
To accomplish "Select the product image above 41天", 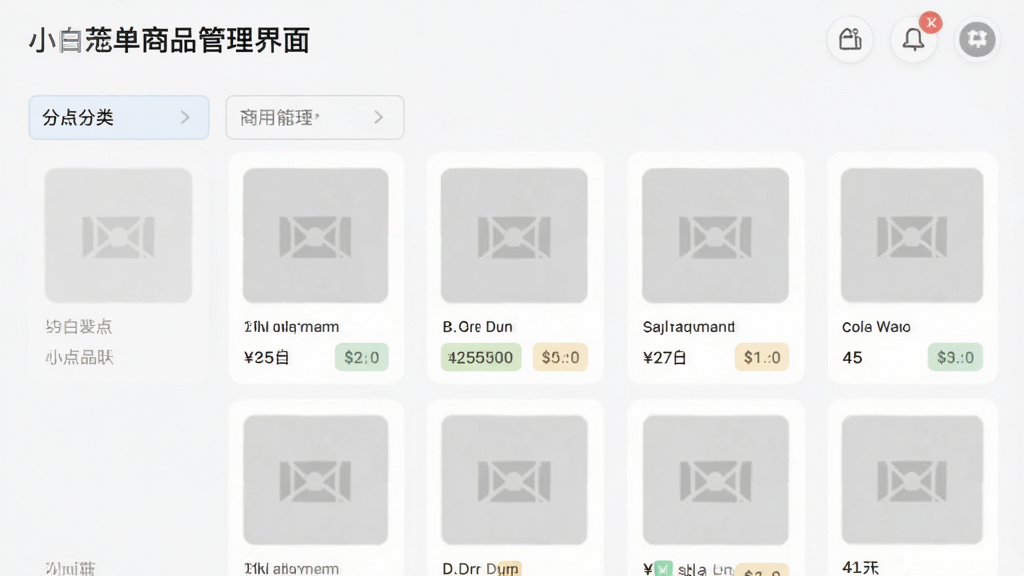I will click(912, 480).
